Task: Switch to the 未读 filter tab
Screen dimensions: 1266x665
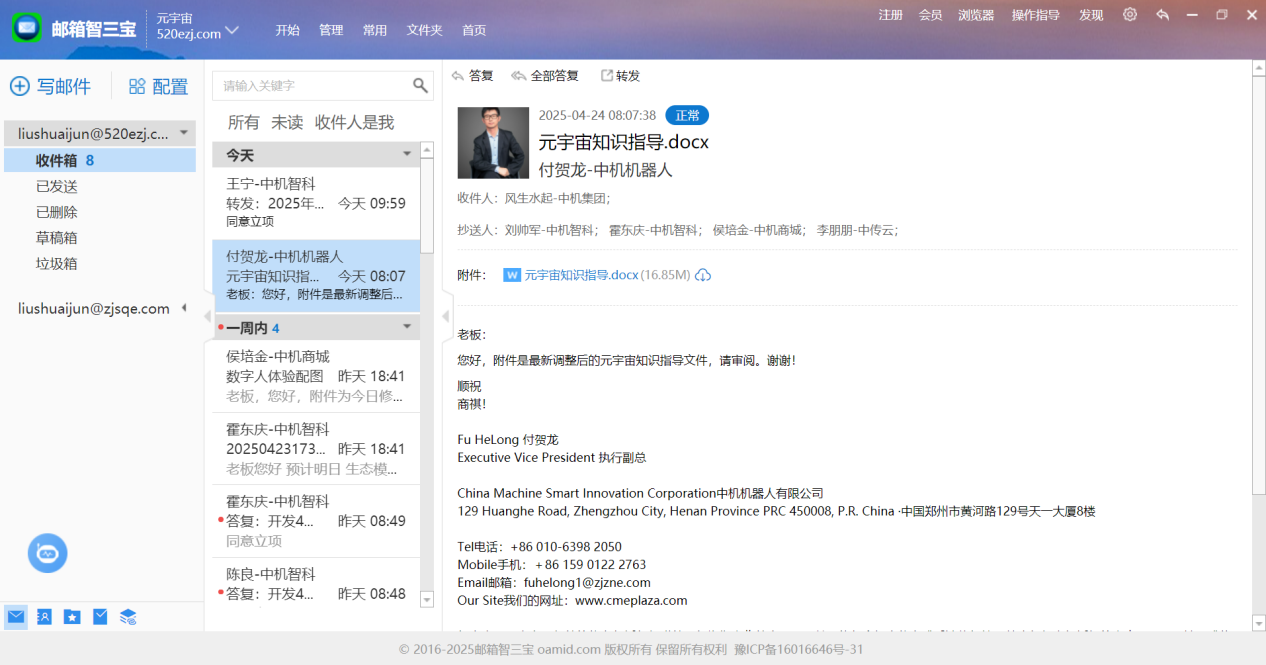Action: click(287, 122)
